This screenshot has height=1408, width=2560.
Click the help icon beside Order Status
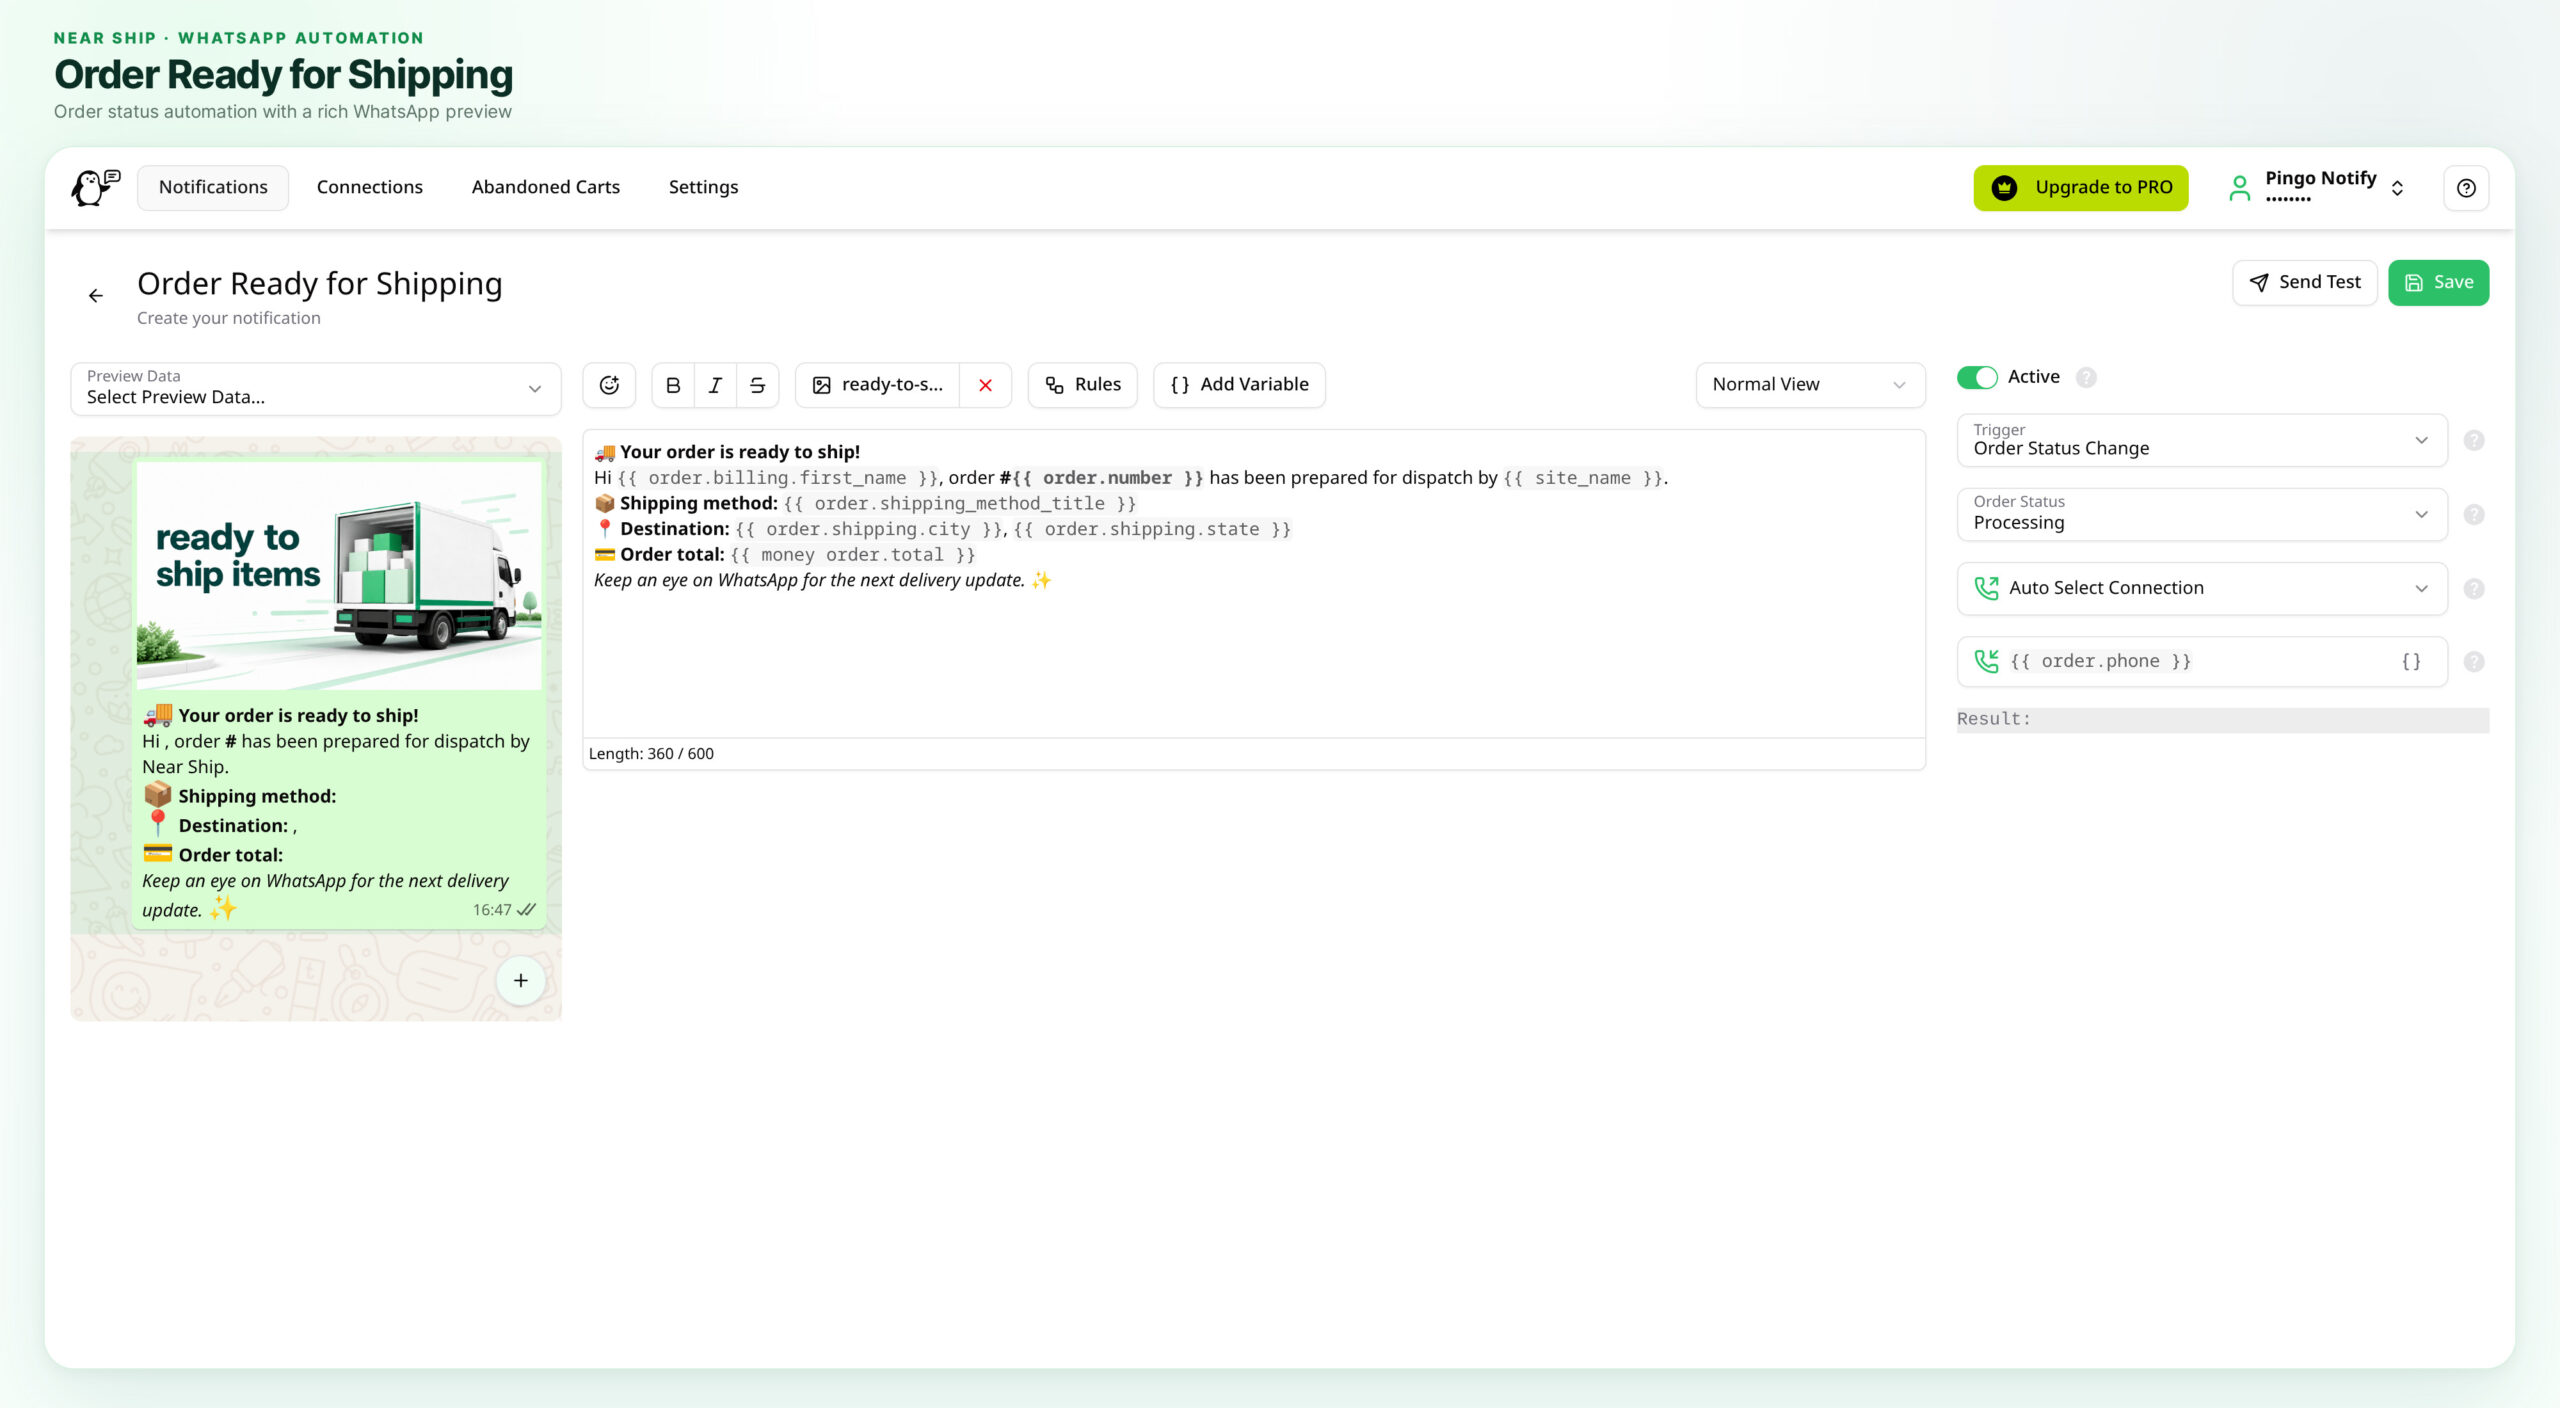point(2474,515)
